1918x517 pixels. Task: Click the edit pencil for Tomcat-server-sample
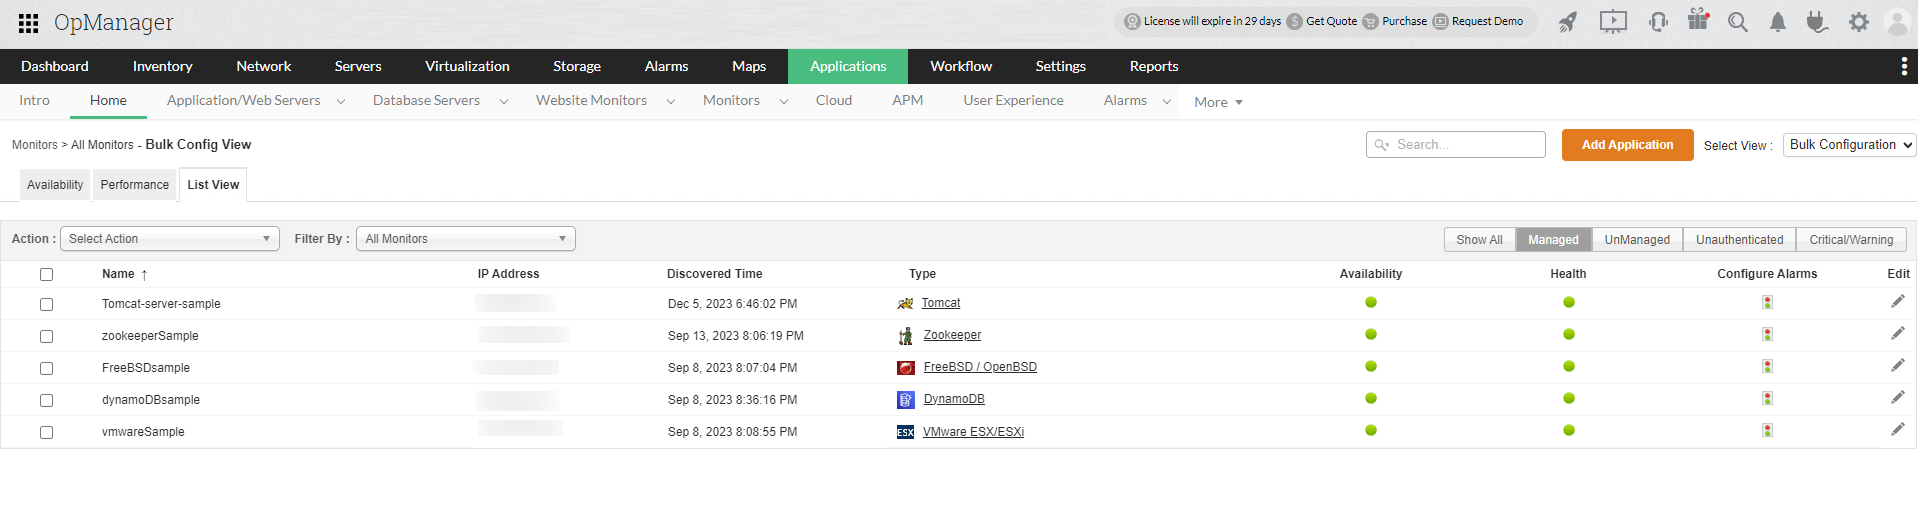click(x=1897, y=302)
